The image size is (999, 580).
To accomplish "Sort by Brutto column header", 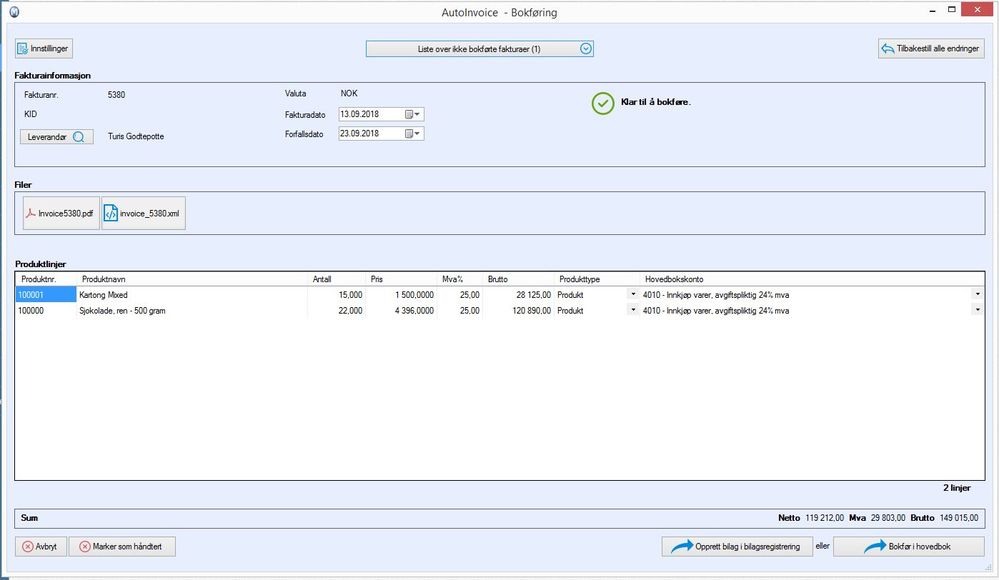I will [x=498, y=279].
